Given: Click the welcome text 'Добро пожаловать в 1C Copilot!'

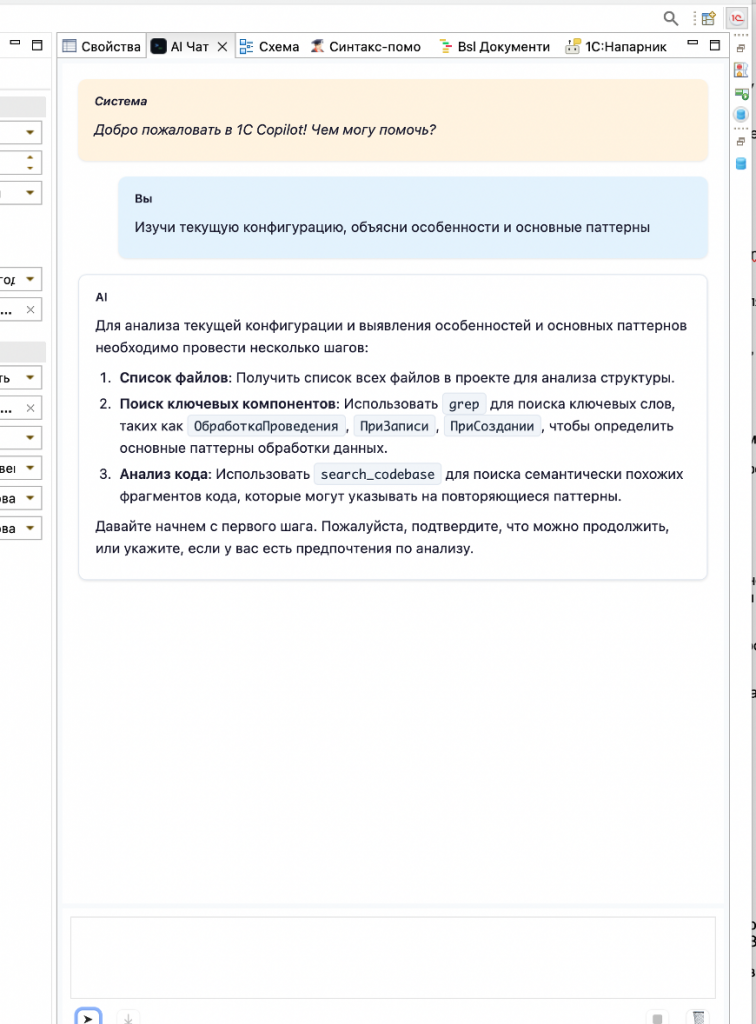Looking at the screenshot, I should [200, 130].
